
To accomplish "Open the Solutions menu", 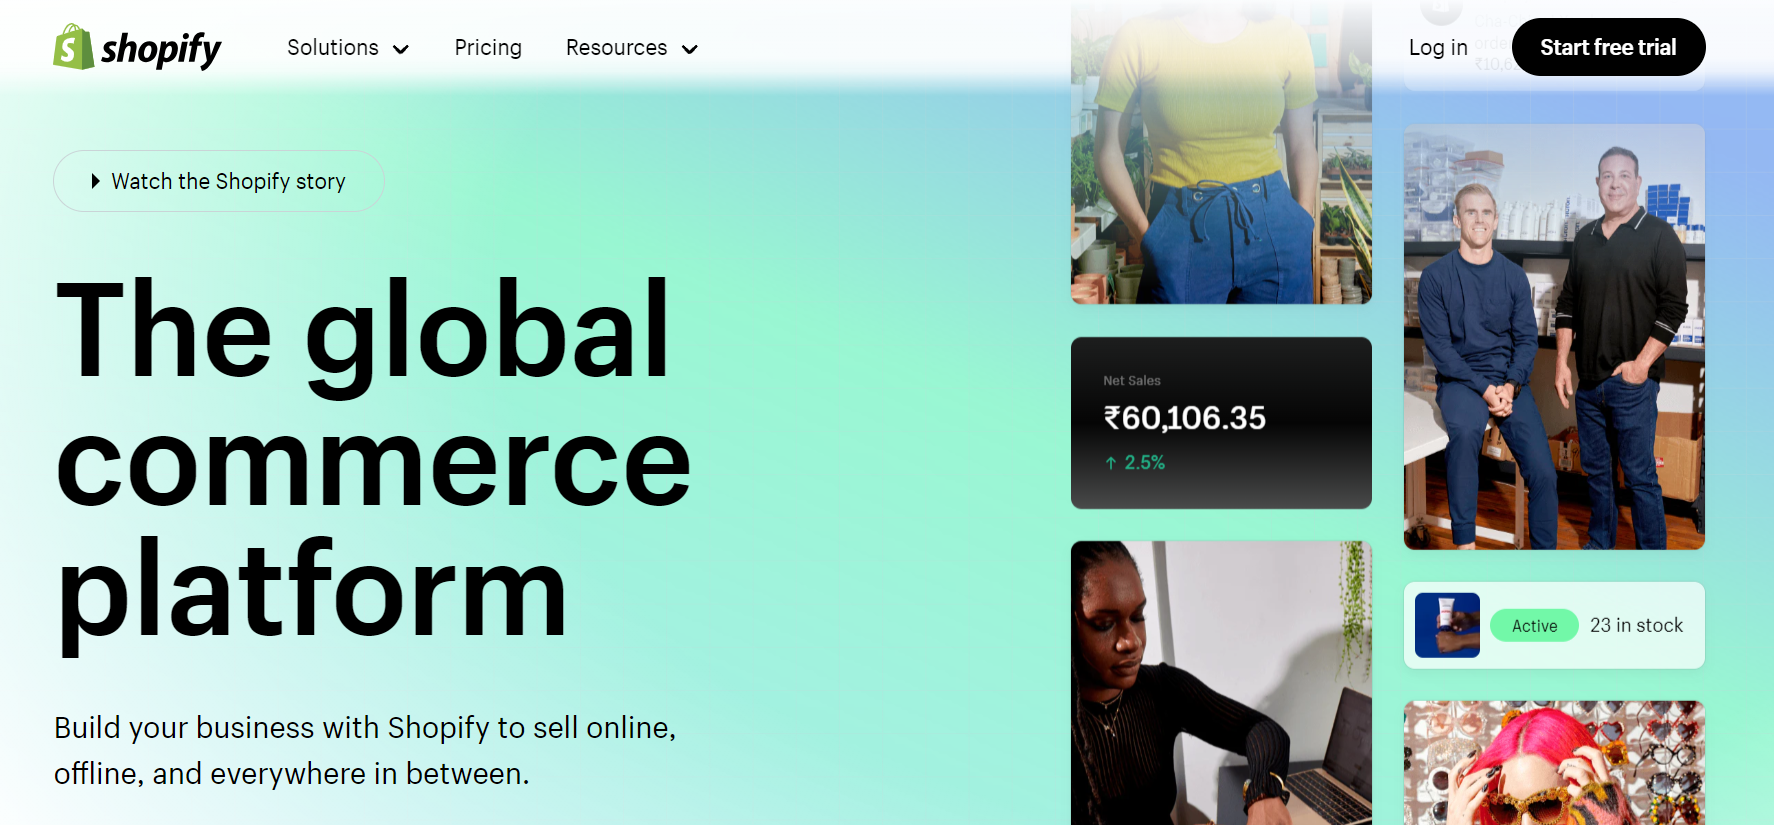I will (x=348, y=47).
